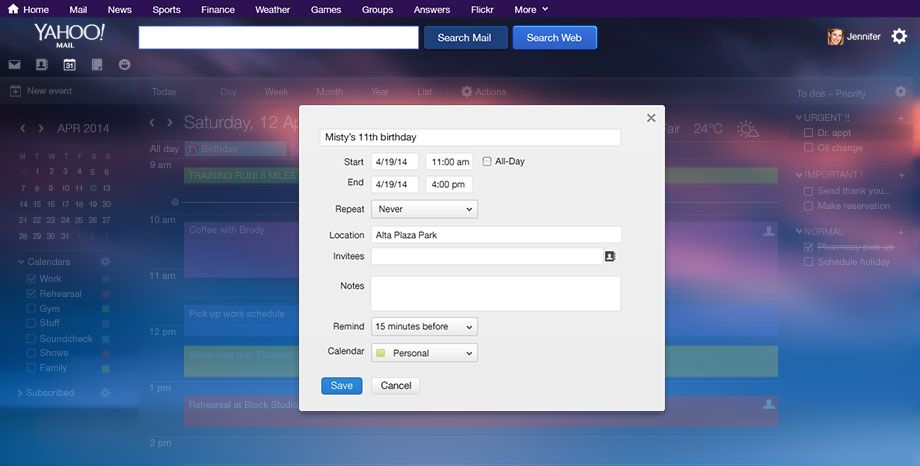The image size is (920, 466).
Task: Go to next day arrow beside Saturday
Action: 170,122
